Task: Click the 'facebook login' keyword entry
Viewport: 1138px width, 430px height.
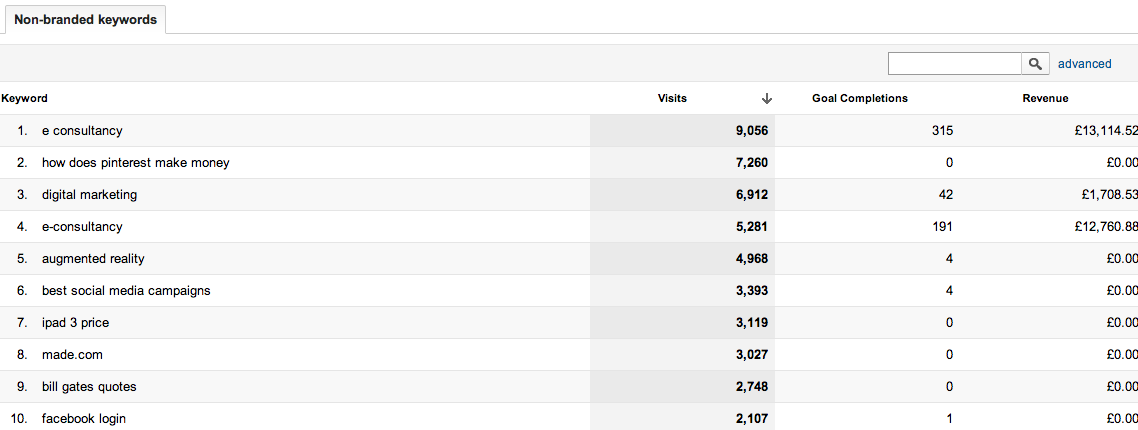Action: tap(84, 419)
